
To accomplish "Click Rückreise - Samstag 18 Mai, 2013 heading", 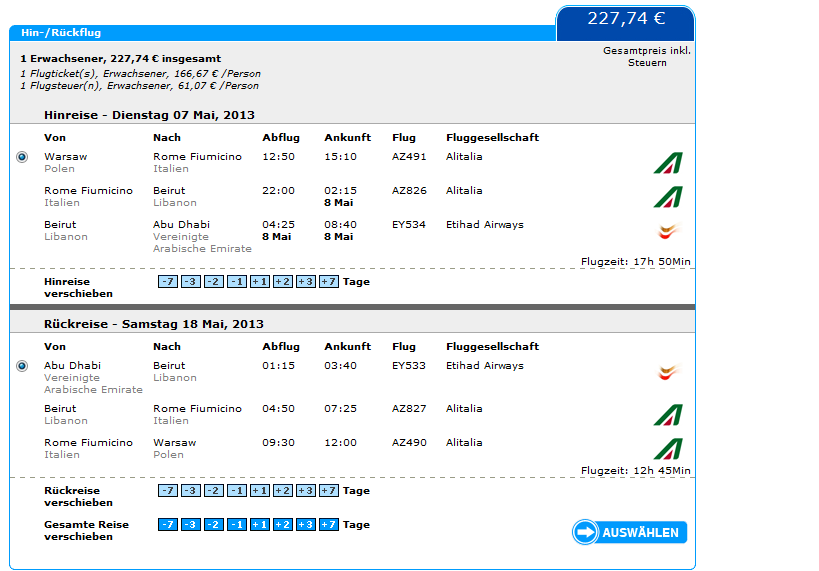I will pyautogui.click(x=154, y=324).
